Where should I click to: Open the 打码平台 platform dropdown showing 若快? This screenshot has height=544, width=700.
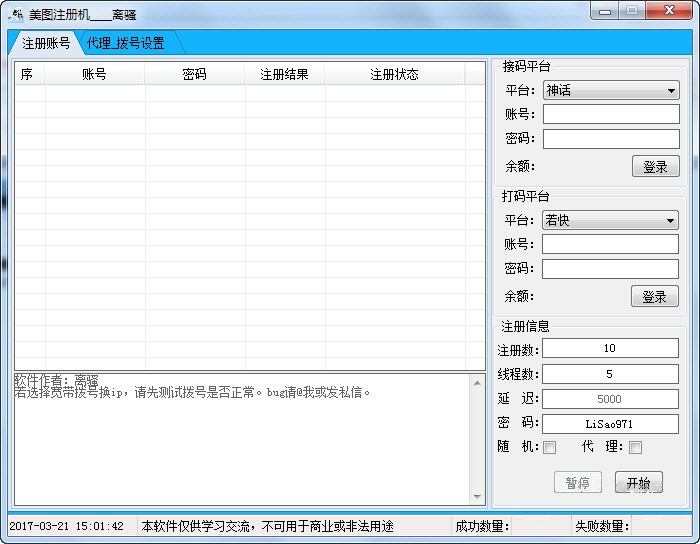click(610, 220)
